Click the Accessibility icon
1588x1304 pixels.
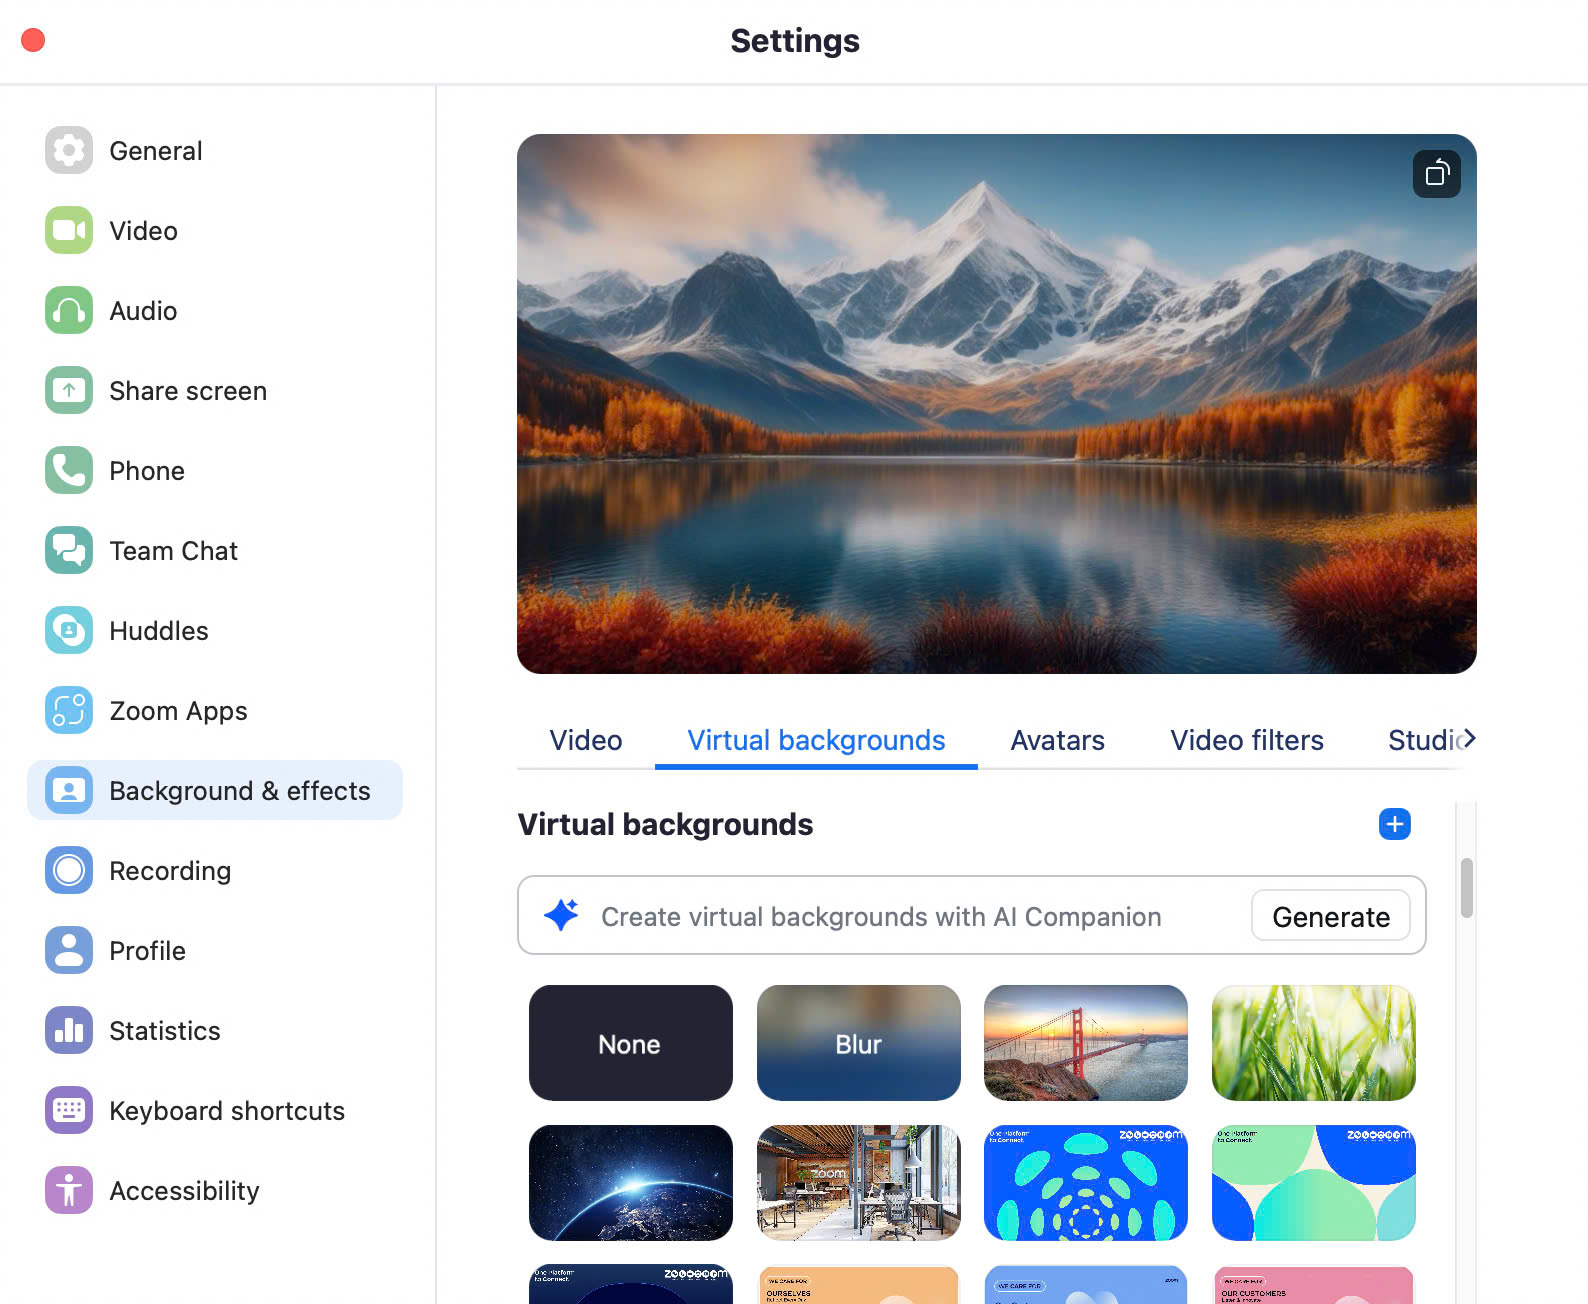(69, 1191)
